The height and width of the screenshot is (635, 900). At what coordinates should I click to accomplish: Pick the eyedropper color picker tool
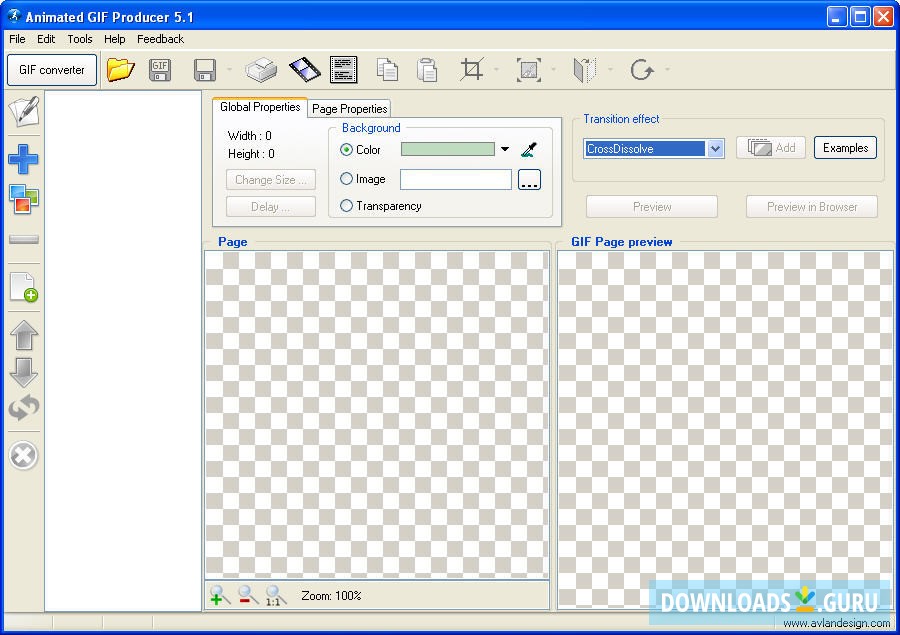(529, 150)
